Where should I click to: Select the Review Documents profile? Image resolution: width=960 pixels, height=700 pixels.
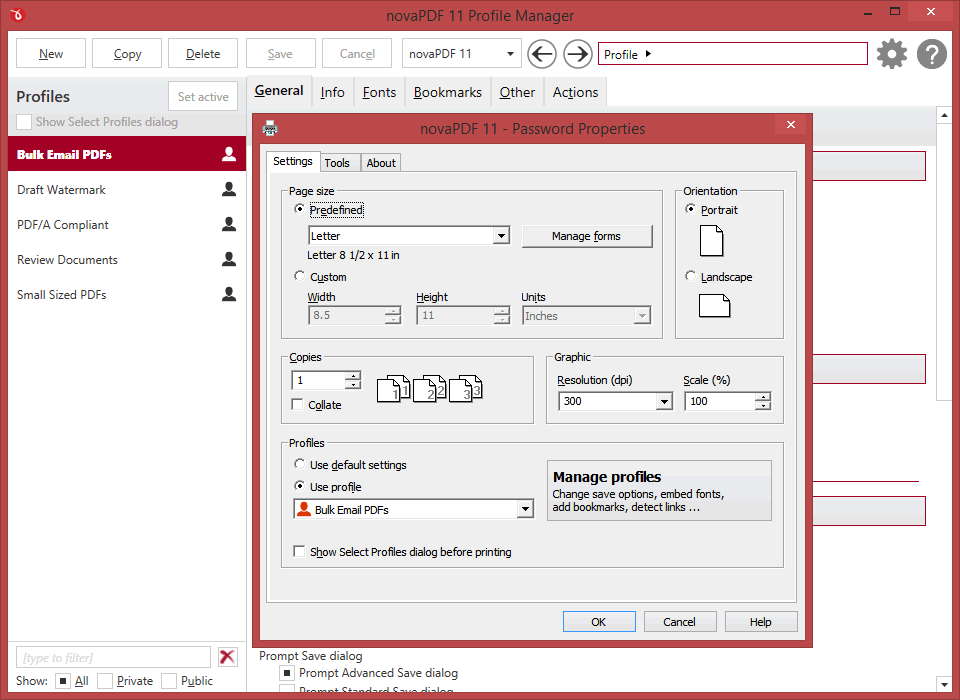(127, 259)
